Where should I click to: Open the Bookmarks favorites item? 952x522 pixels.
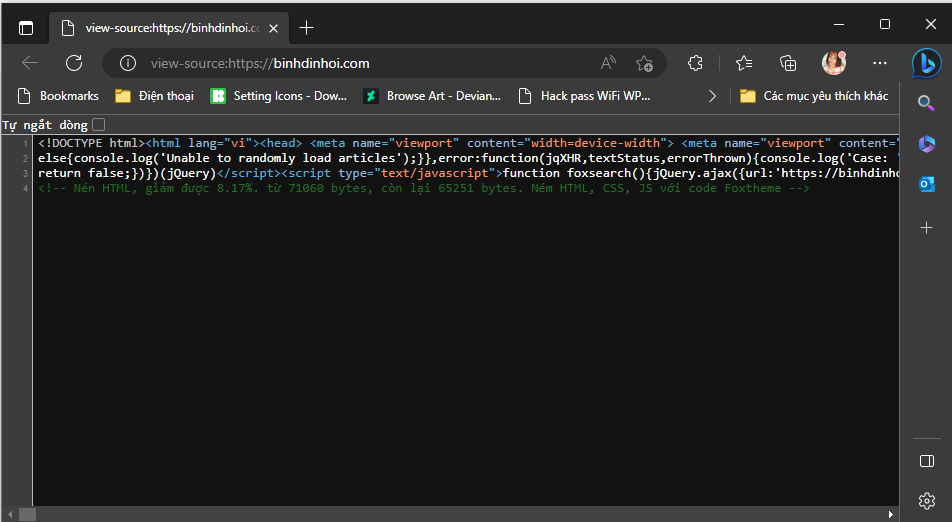tap(58, 96)
